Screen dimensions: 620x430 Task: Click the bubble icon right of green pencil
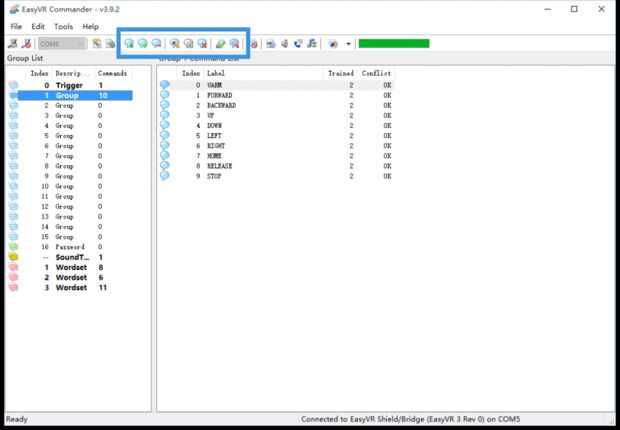tap(234, 44)
